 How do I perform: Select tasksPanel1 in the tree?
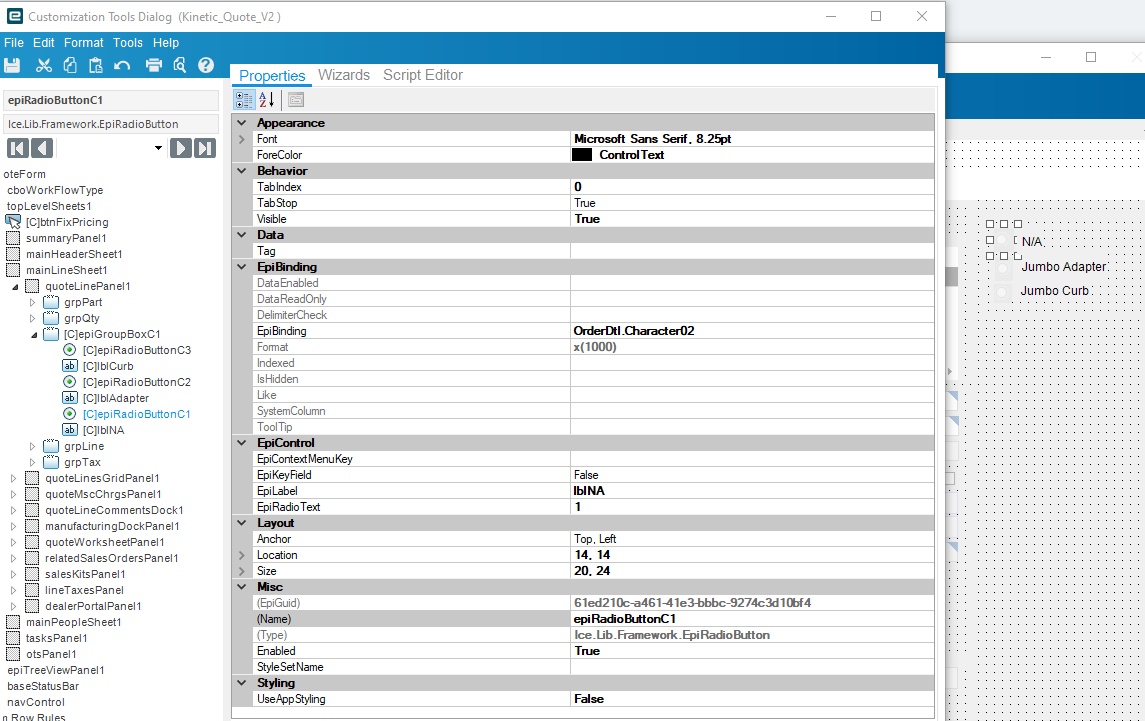[x=56, y=638]
